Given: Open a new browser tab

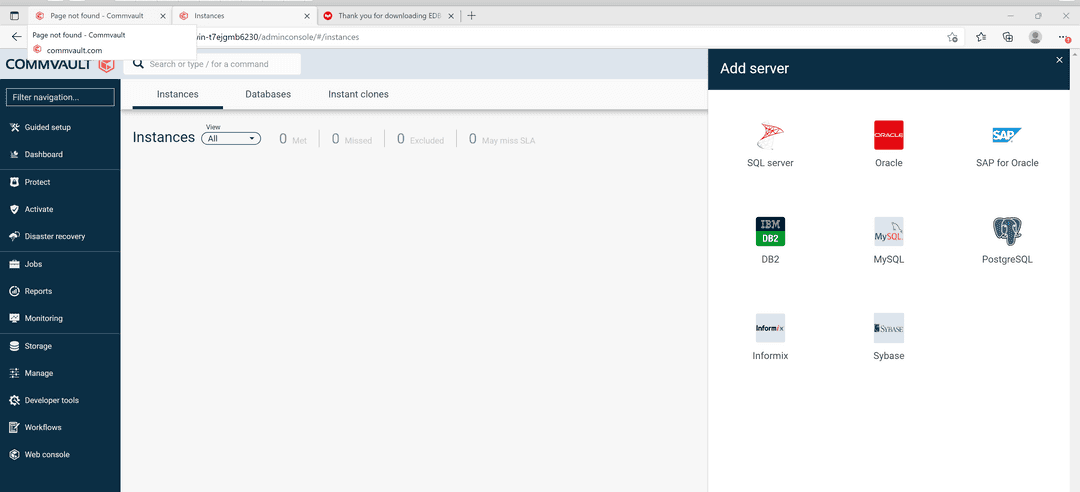Looking at the screenshot, I should 472,16.
